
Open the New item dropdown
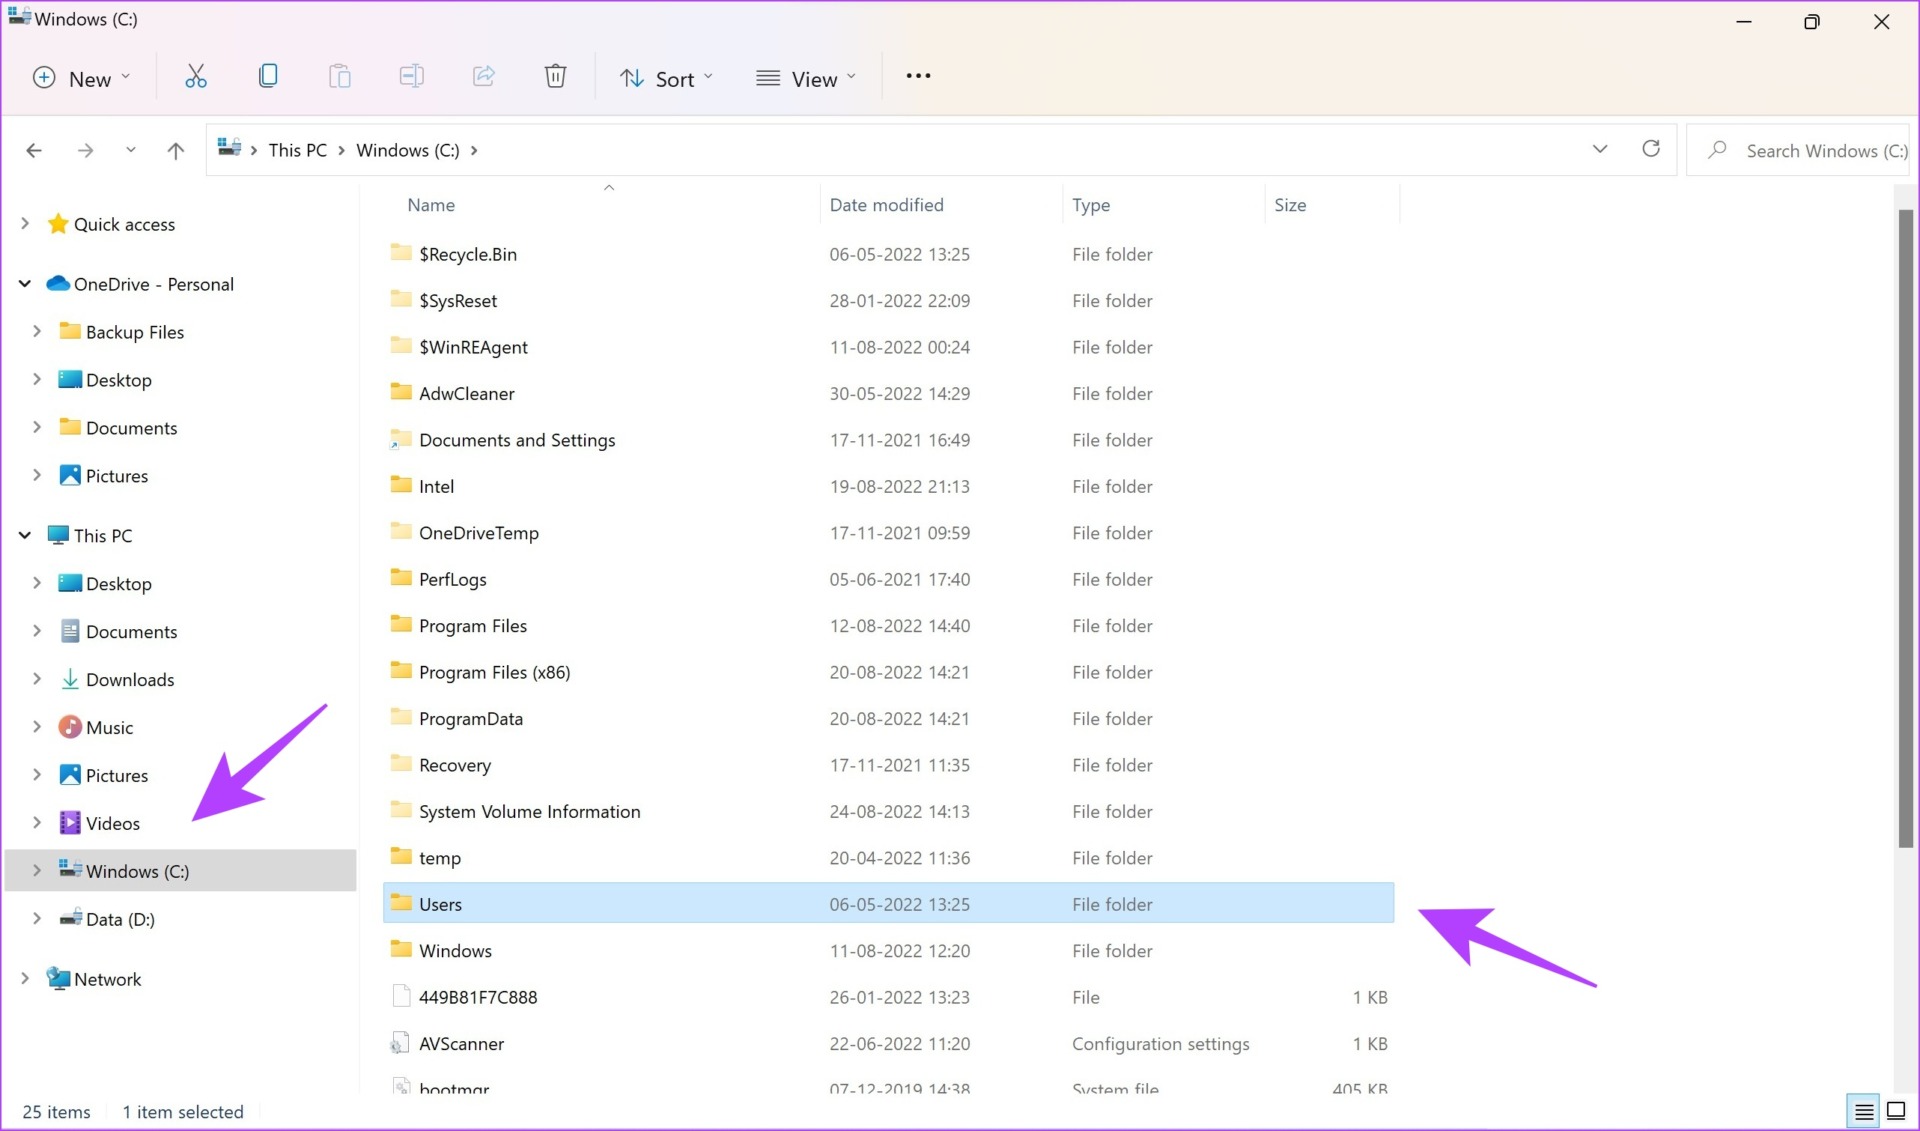point(82,78)
